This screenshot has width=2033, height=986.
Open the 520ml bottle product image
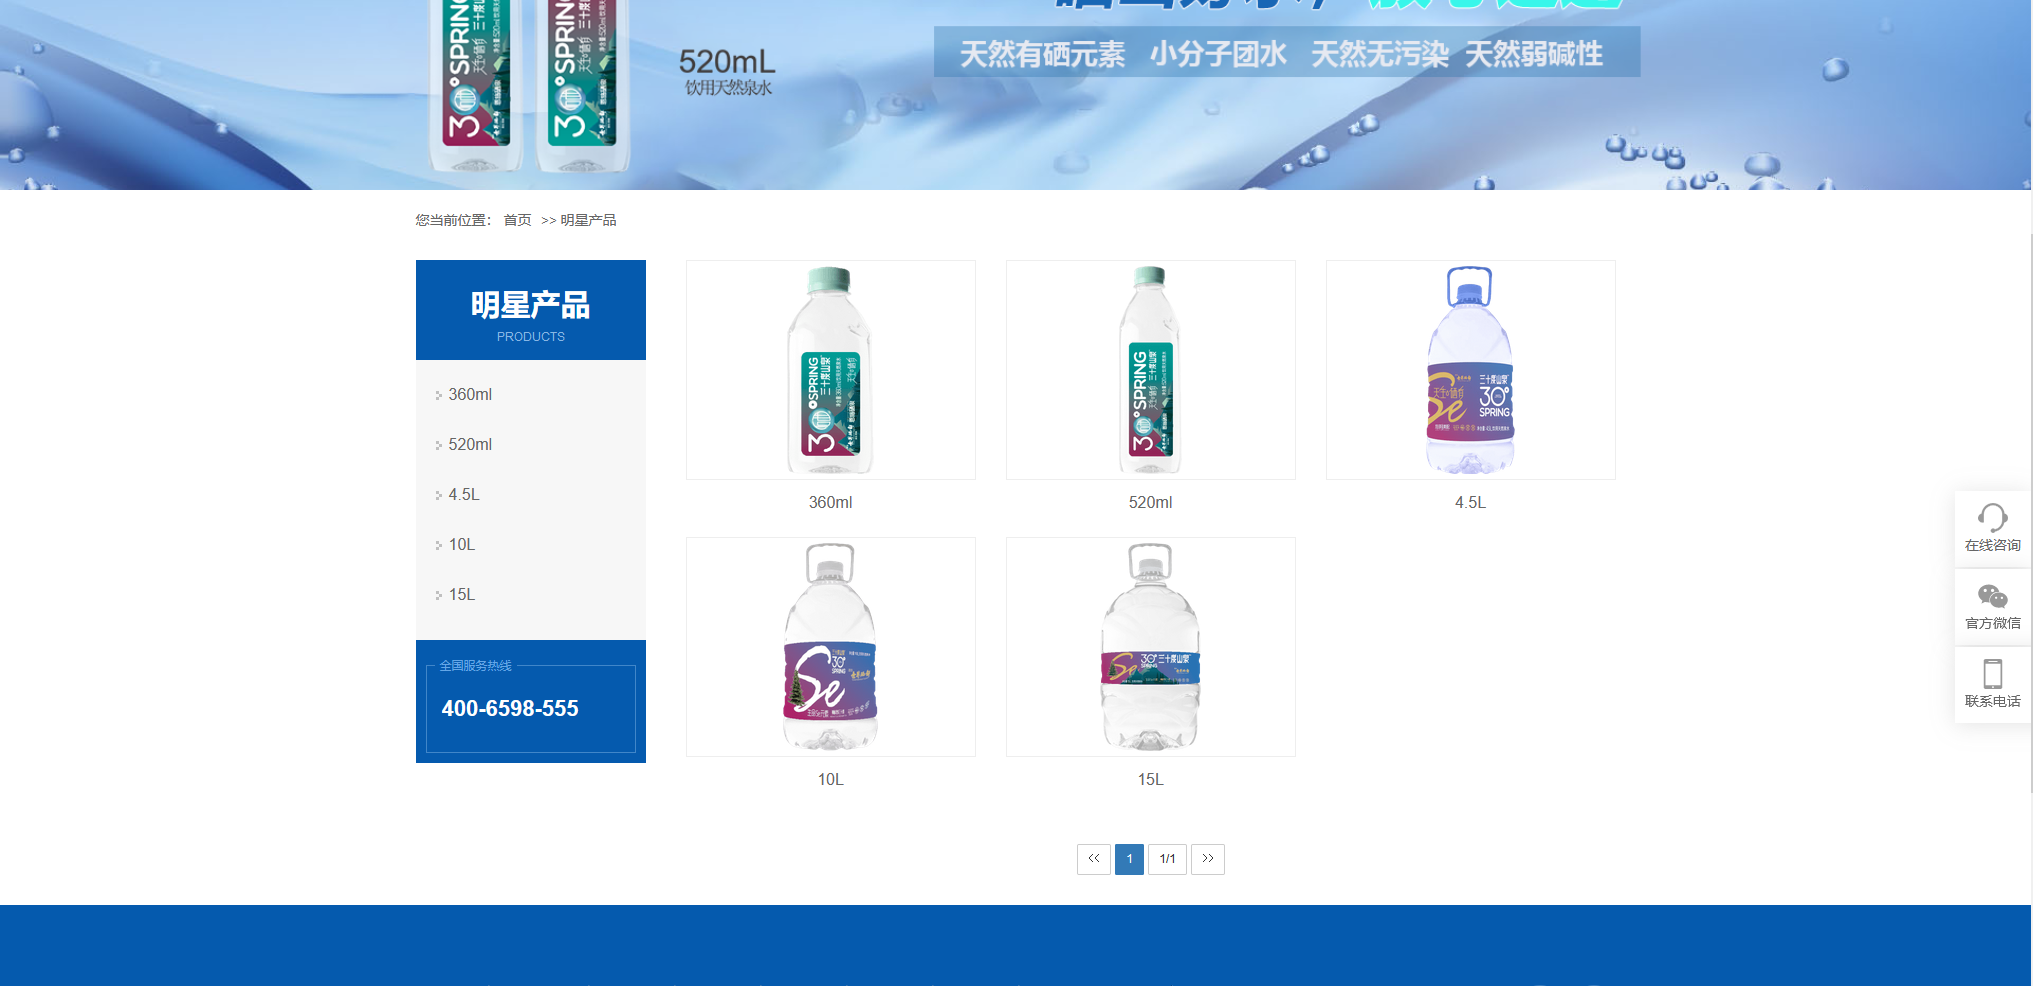click(x=1150, y=370)
